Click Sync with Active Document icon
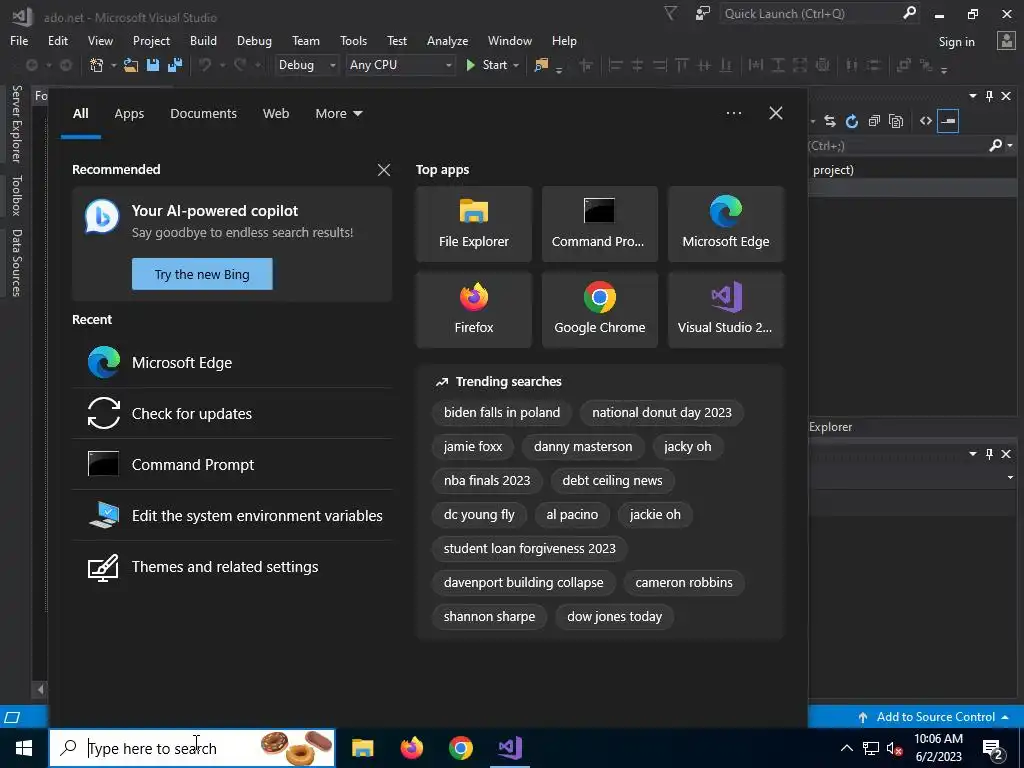 [x=829, y=121]
